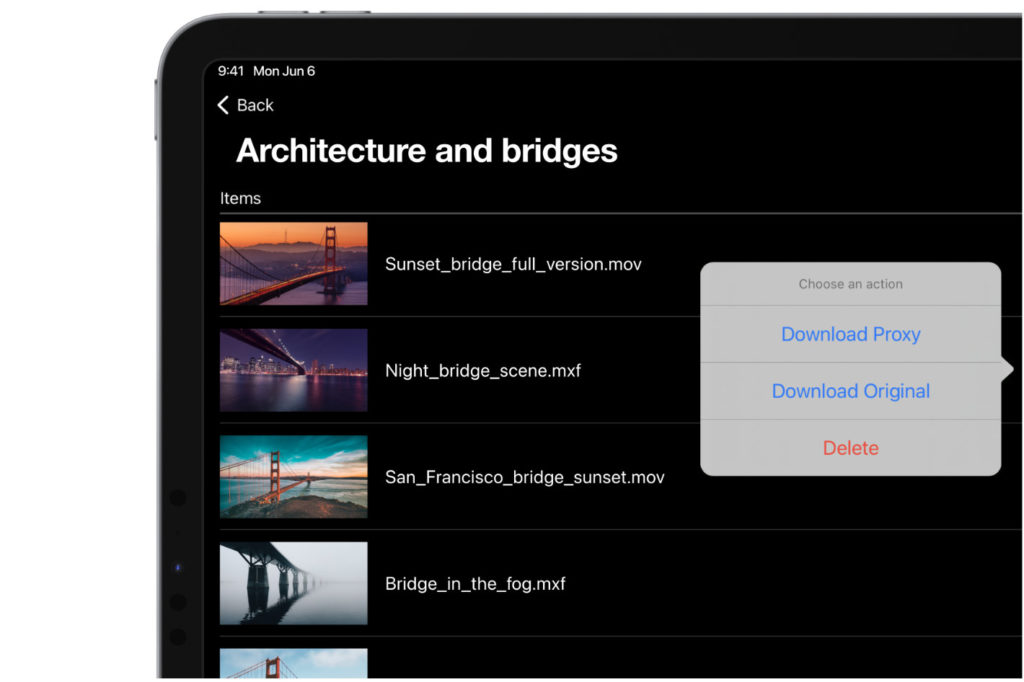Click the 9:41 status bar clock
Screen dimensions: 1024x682
point(231,71)
